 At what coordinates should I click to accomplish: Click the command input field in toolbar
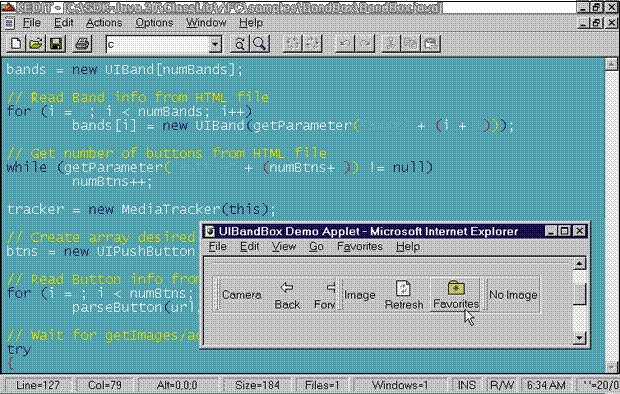click(x=158, y=44)
